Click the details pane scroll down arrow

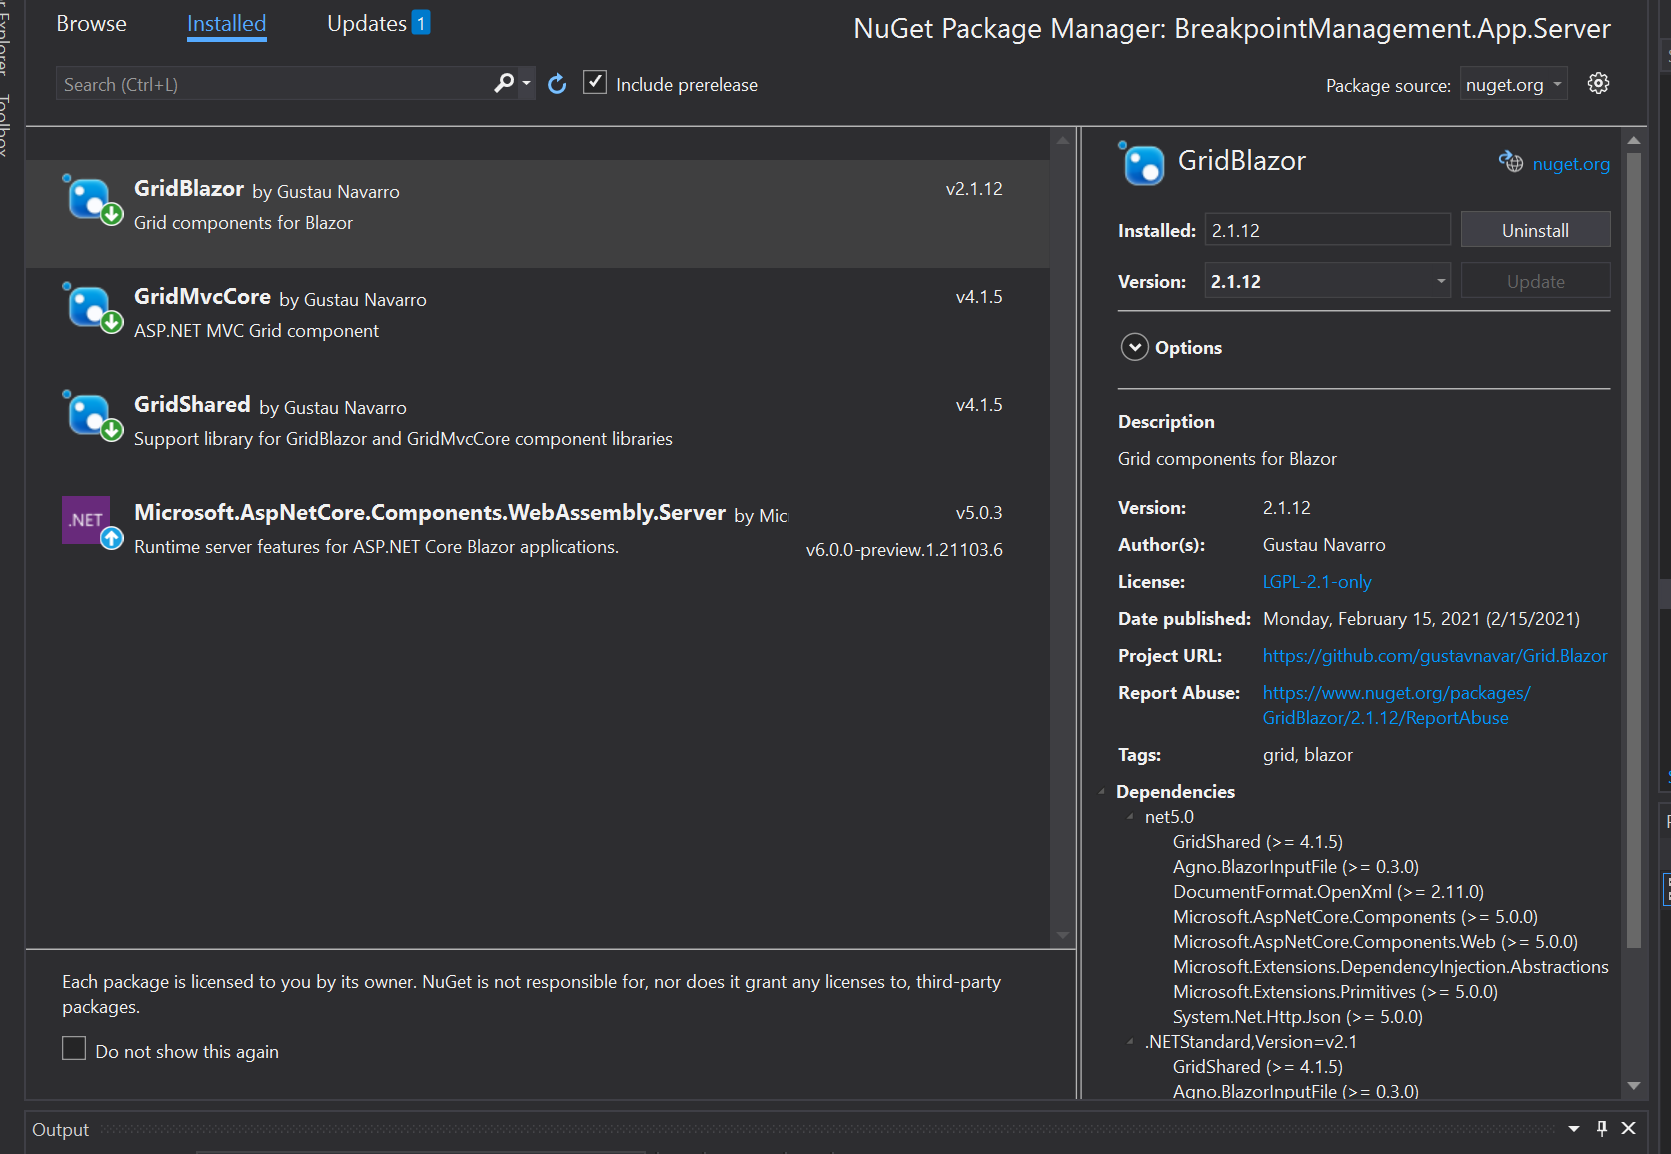1634,1085
